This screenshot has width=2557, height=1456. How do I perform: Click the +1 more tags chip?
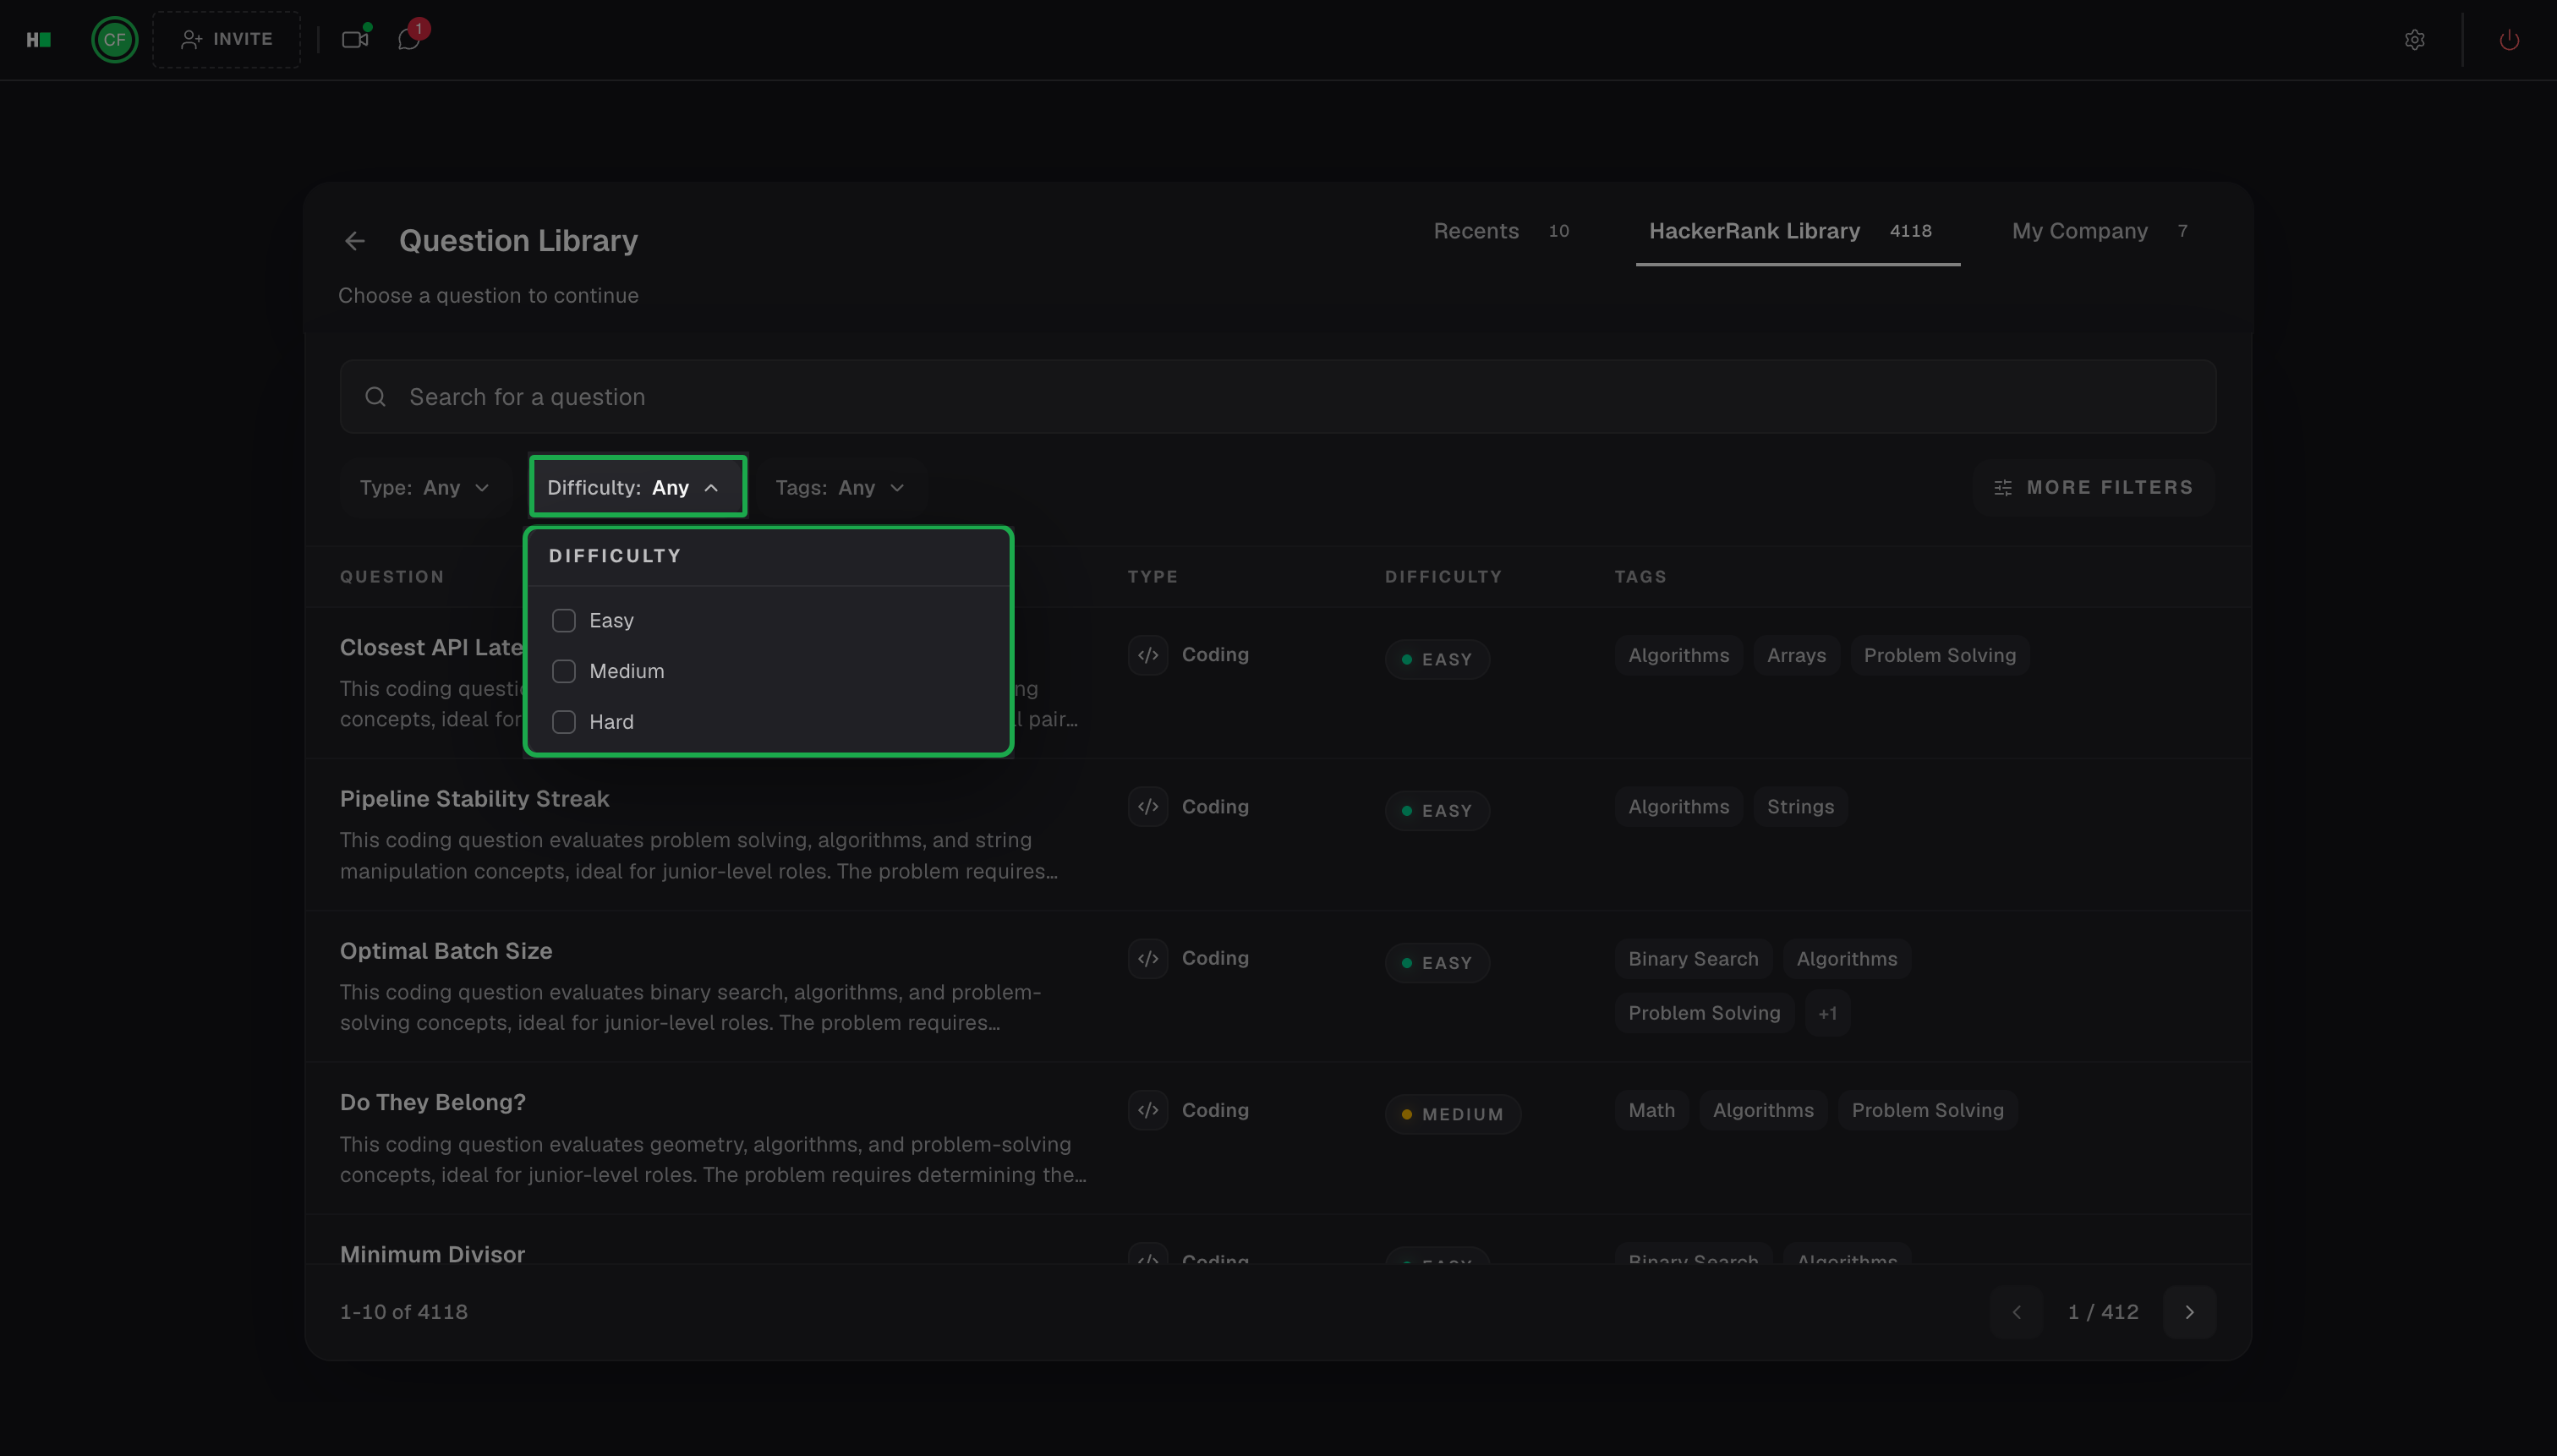click(1827, 1013)
